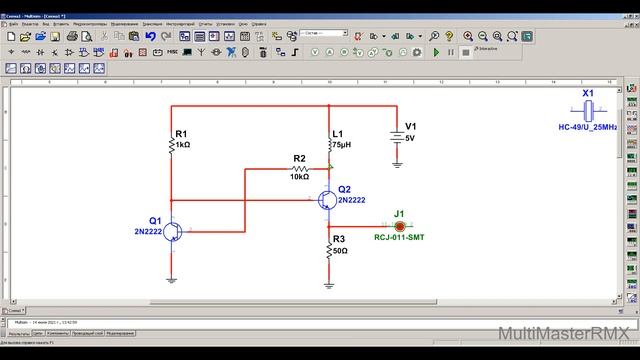This screenshot has height=360, width=640.
Task: Click Zoom to fit page icon
Action: point(512,36)
